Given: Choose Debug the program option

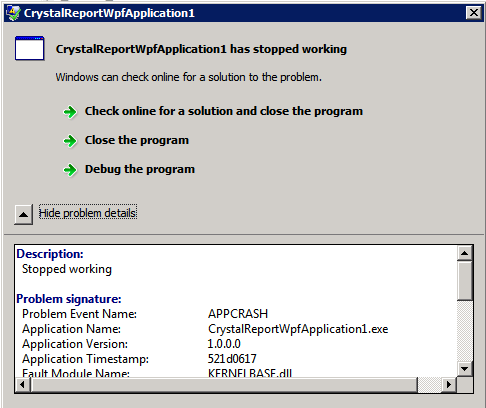Looking at the screenshot, I should point(140,169).
